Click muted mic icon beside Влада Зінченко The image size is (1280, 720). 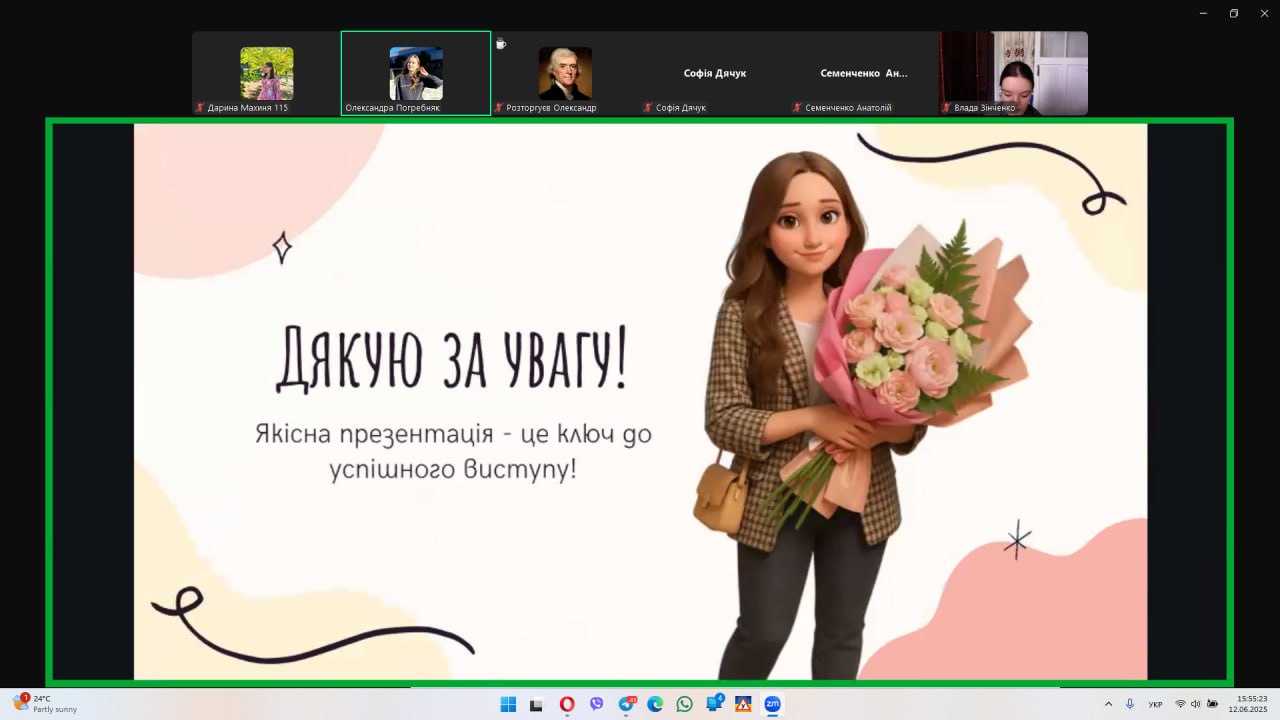coord(946,107)
